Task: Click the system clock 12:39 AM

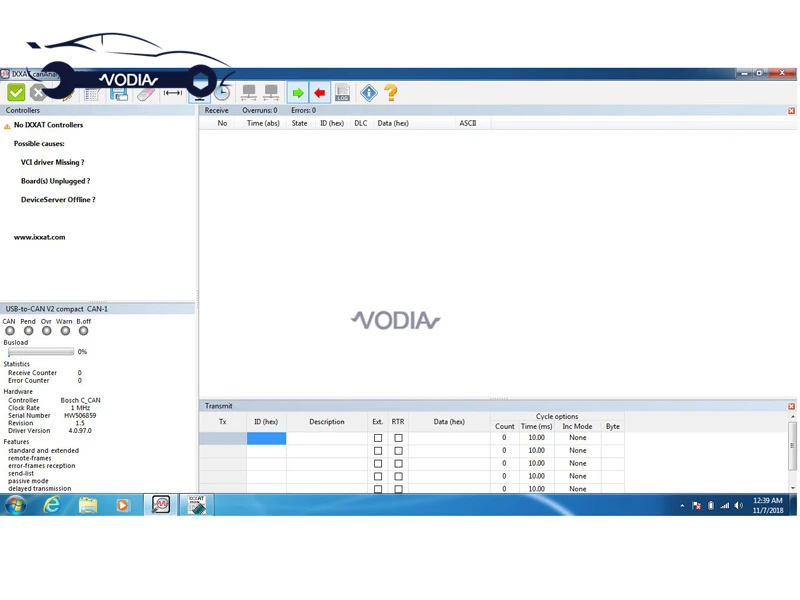Action: click(x=767, y=501)
